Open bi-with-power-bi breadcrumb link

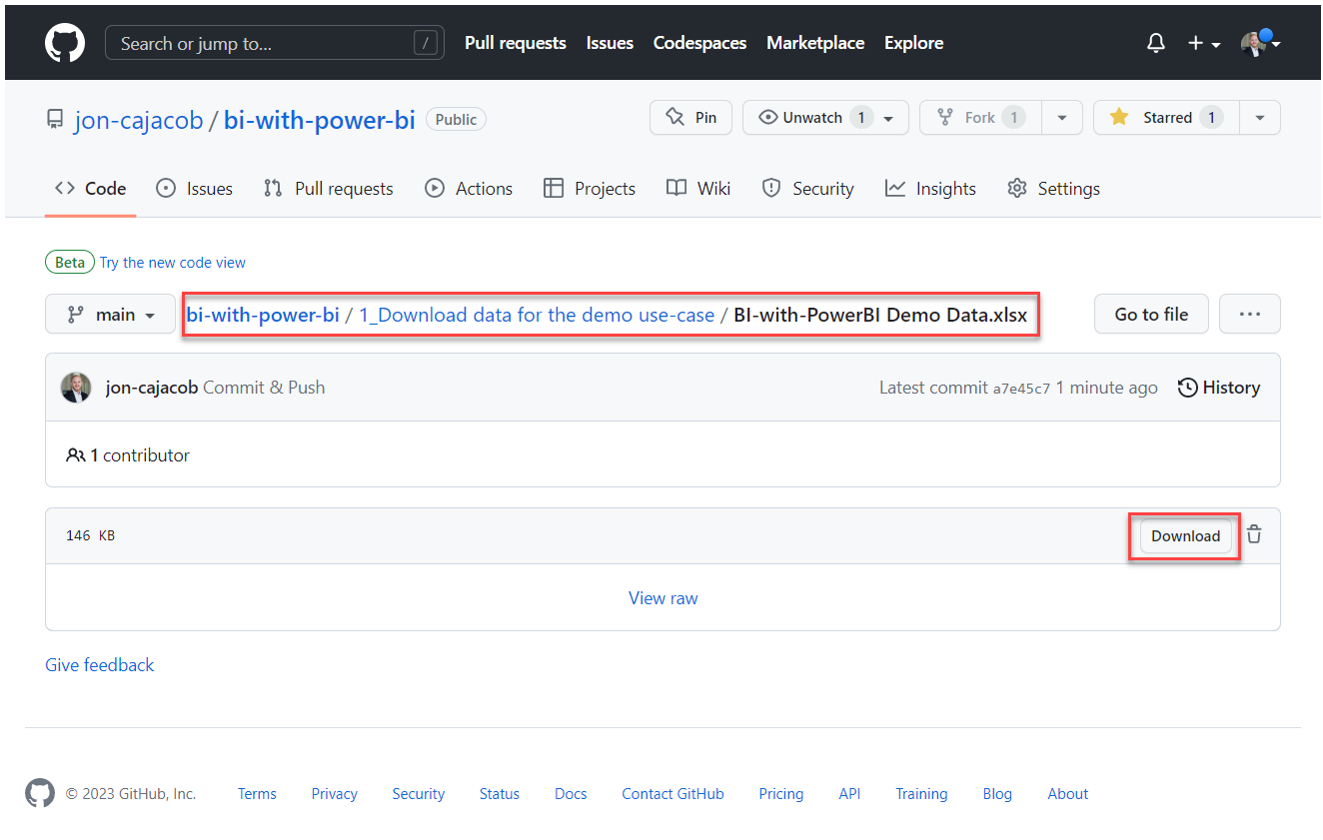(x=263, y=314)
